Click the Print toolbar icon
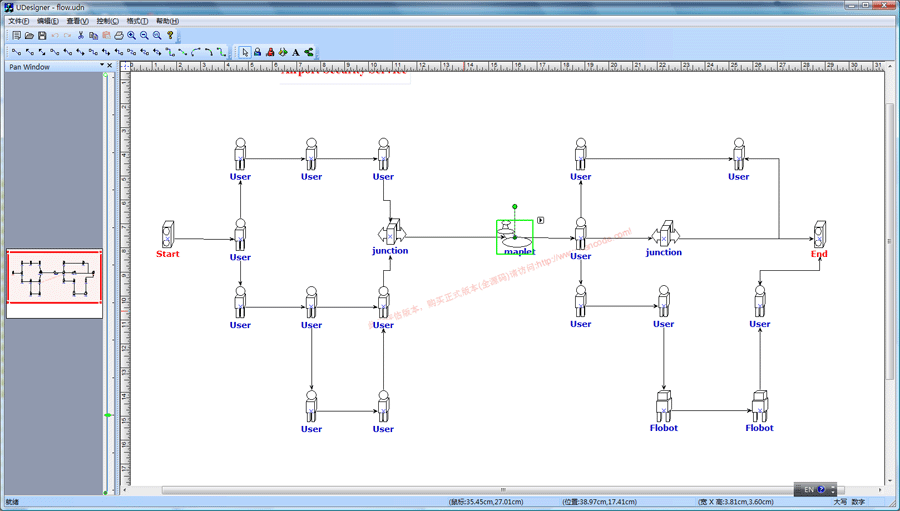This screenshot has height=511, width=900. pyautogui.click(x=119, y=36)
